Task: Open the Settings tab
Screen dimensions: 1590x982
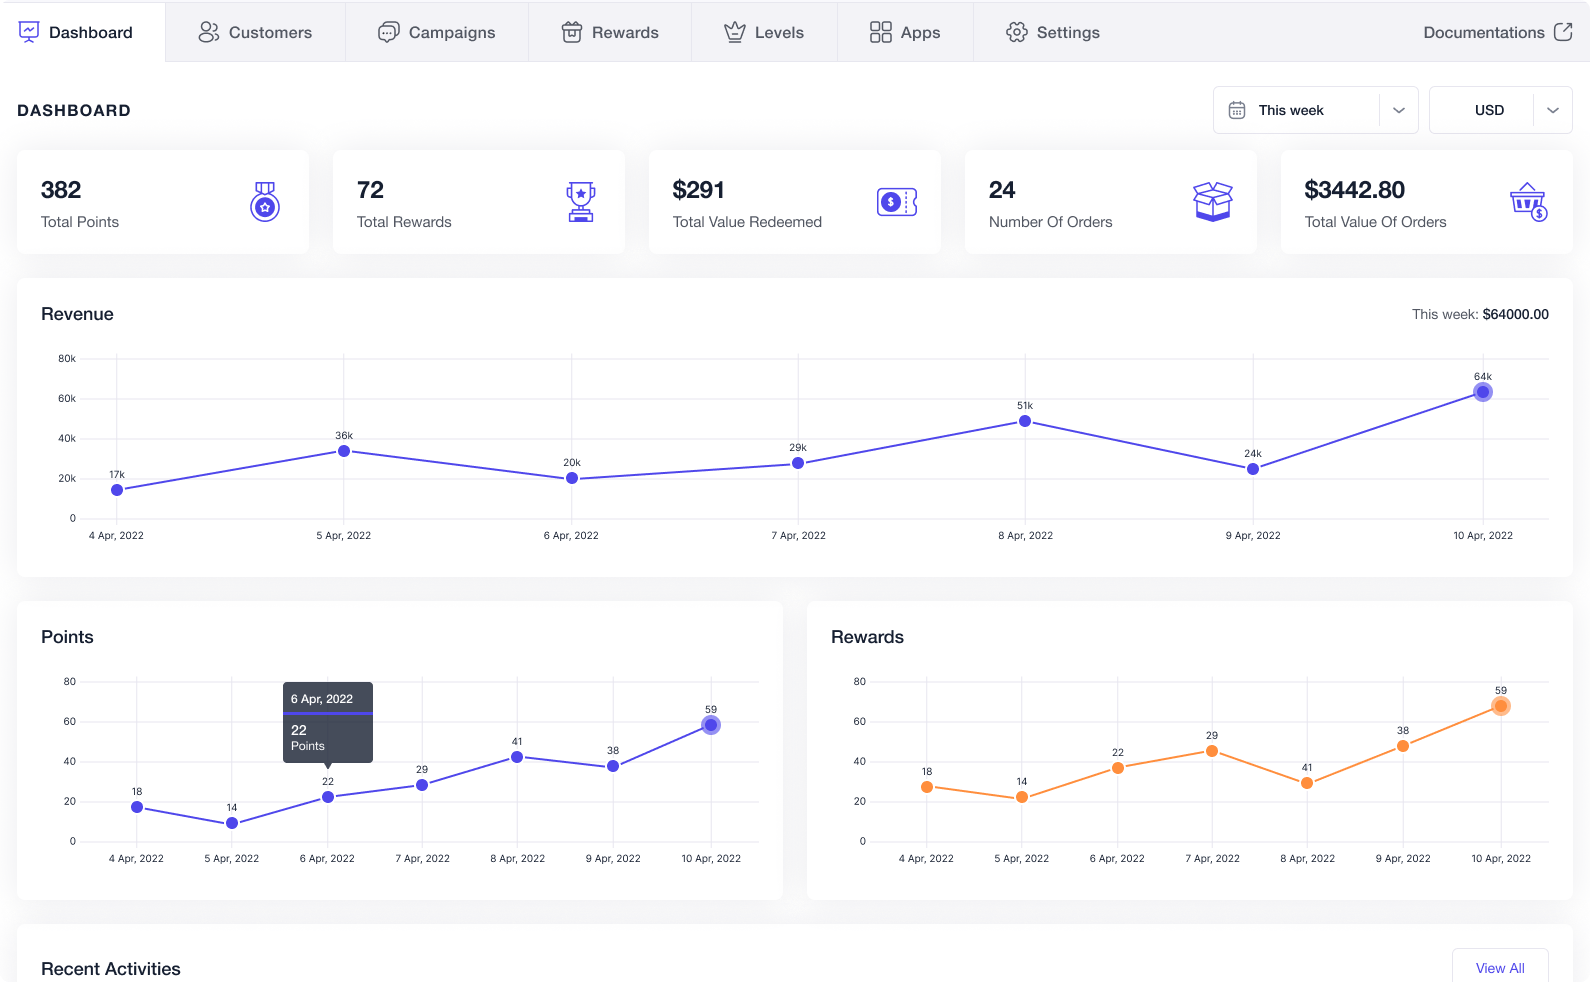Action: [1053, 32]
